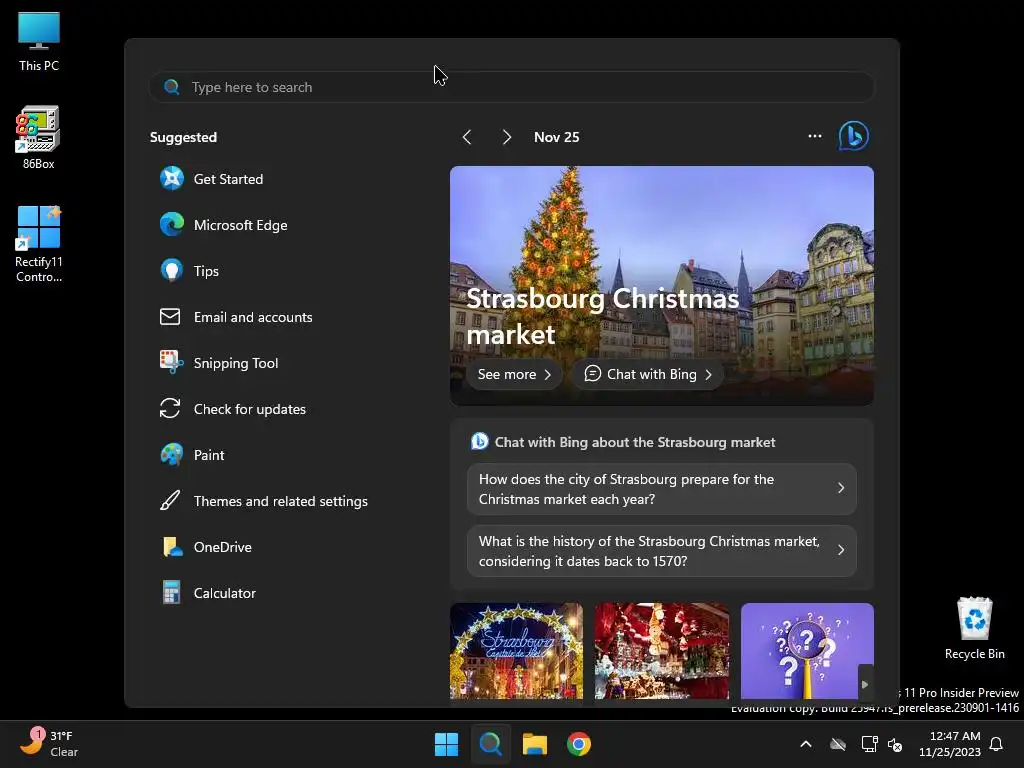Click the Check for updates icon

pyautogui.click(x=170, y=409)
